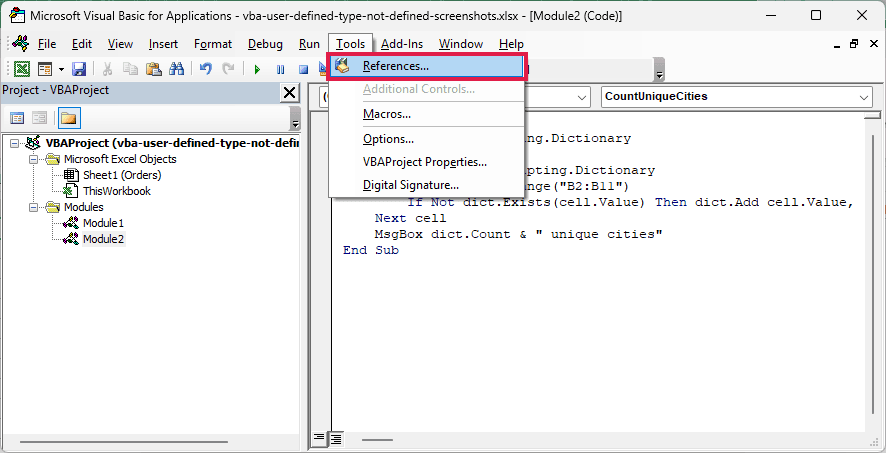Open the View menu

click(120, 44)
